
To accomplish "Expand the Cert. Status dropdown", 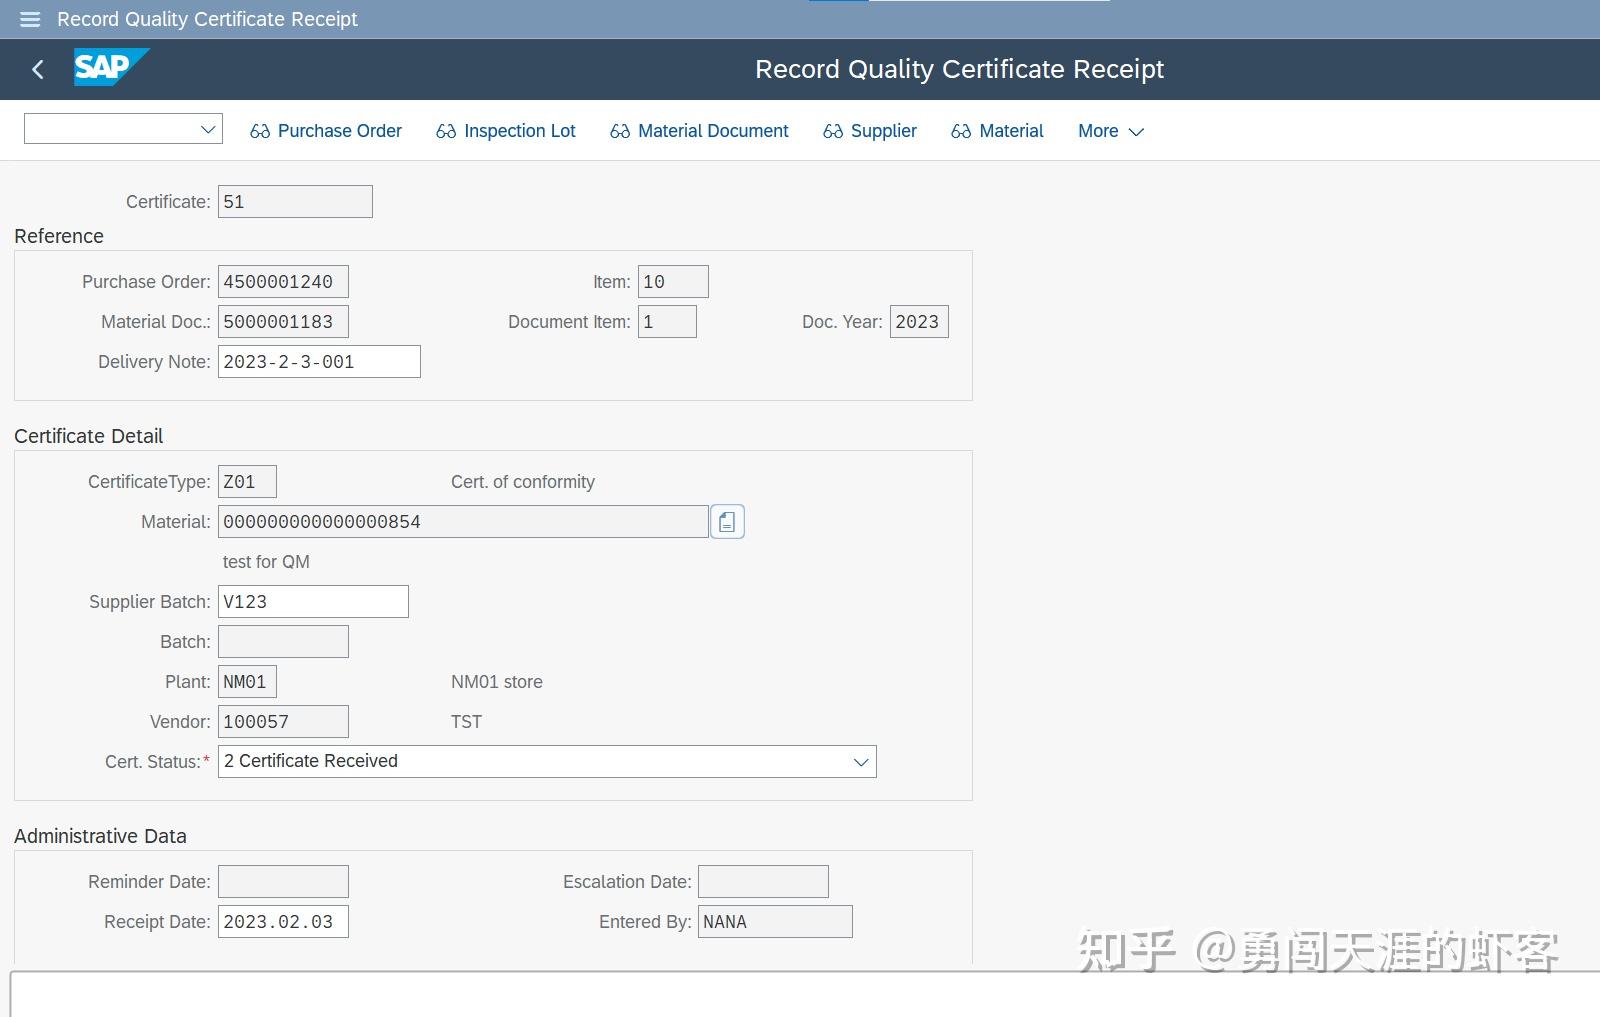I will click(x=860, y=761).
